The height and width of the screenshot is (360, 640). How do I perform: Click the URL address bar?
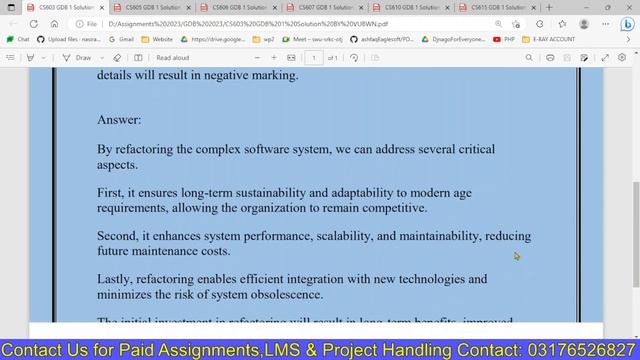pyautogui.click(x=298, y=24)
